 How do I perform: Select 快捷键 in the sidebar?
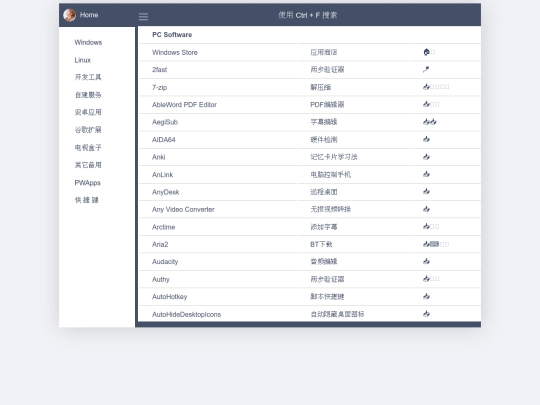(87, 200)
